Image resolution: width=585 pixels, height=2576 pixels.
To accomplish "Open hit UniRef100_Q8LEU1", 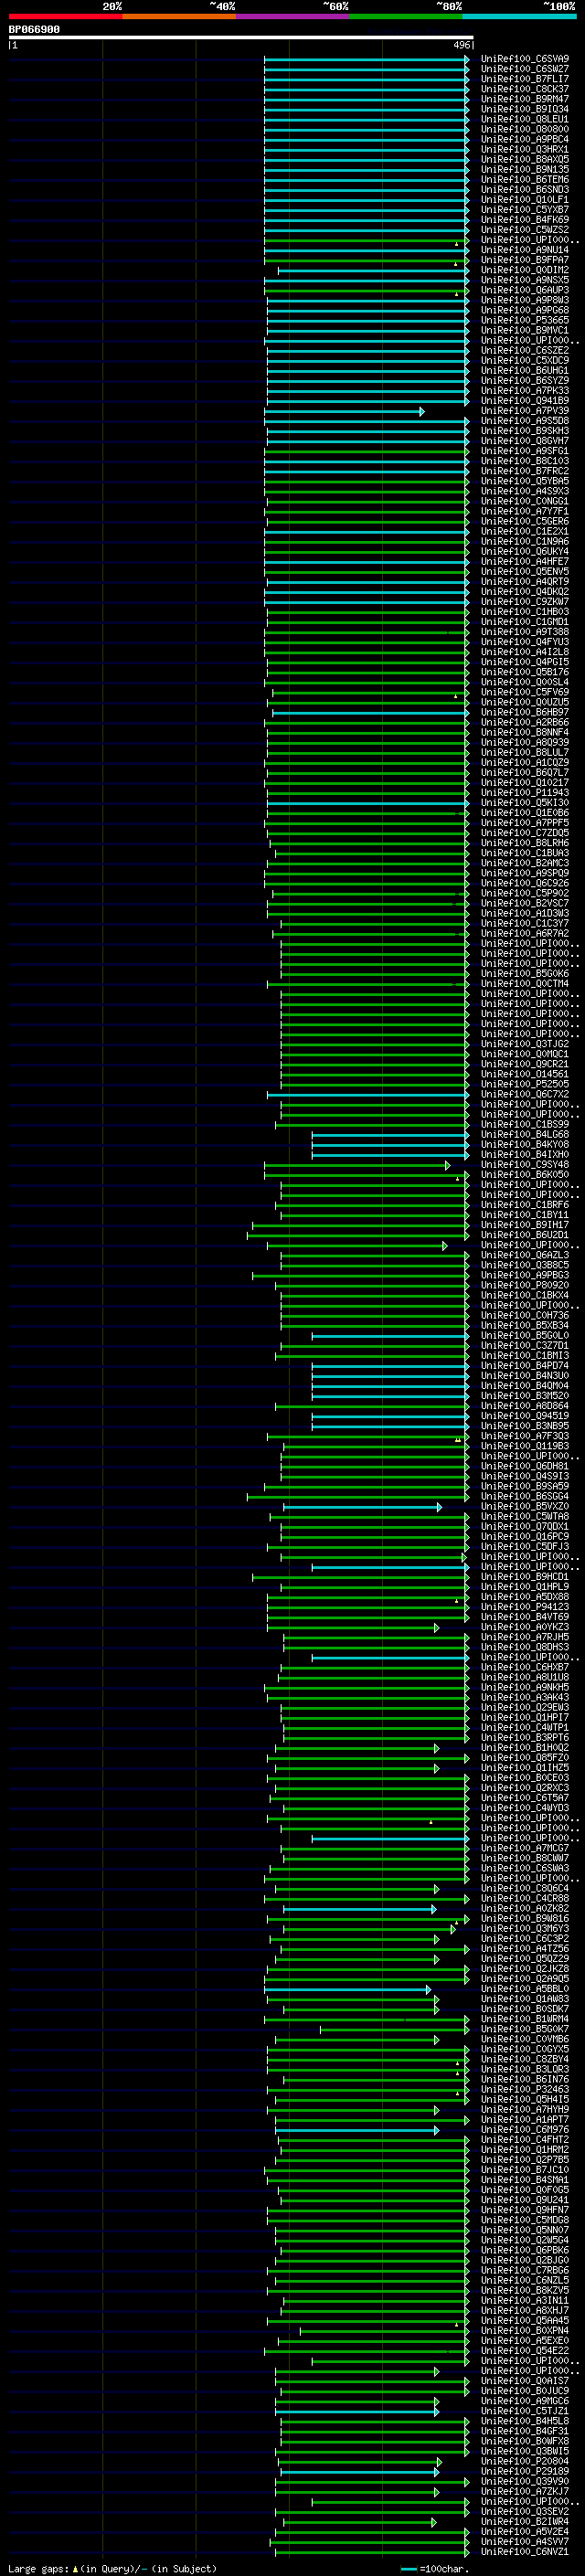I will (524, 119).
